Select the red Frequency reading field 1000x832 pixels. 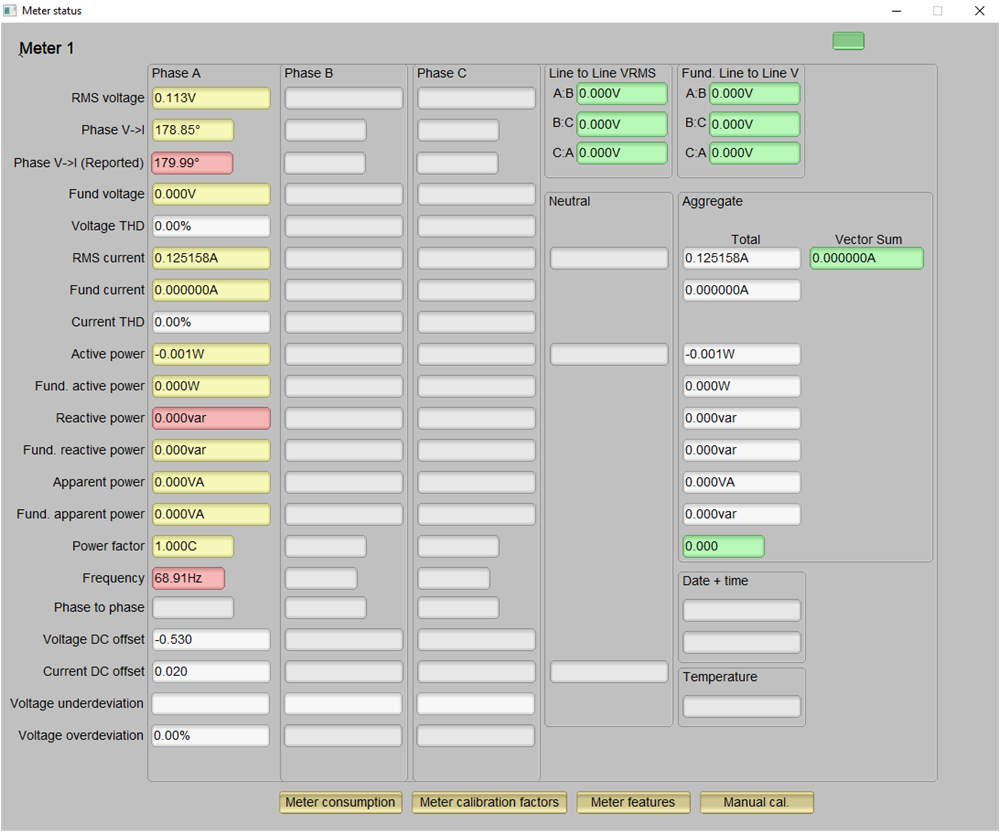[190, 578]
